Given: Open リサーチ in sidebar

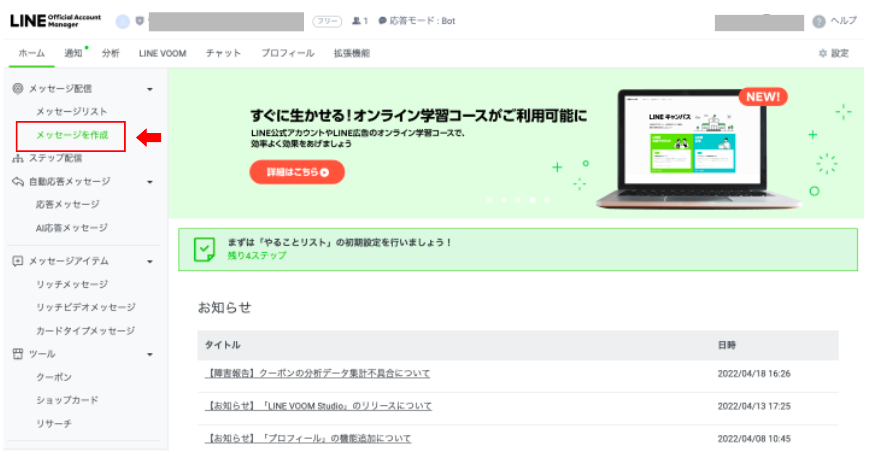Looking at the screenshot, I should pos(54,424).
